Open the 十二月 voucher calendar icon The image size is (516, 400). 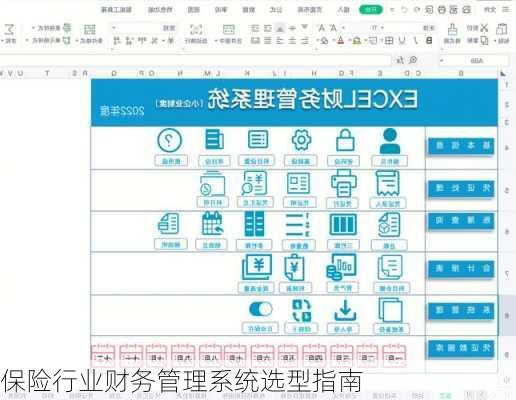(103, 356)
